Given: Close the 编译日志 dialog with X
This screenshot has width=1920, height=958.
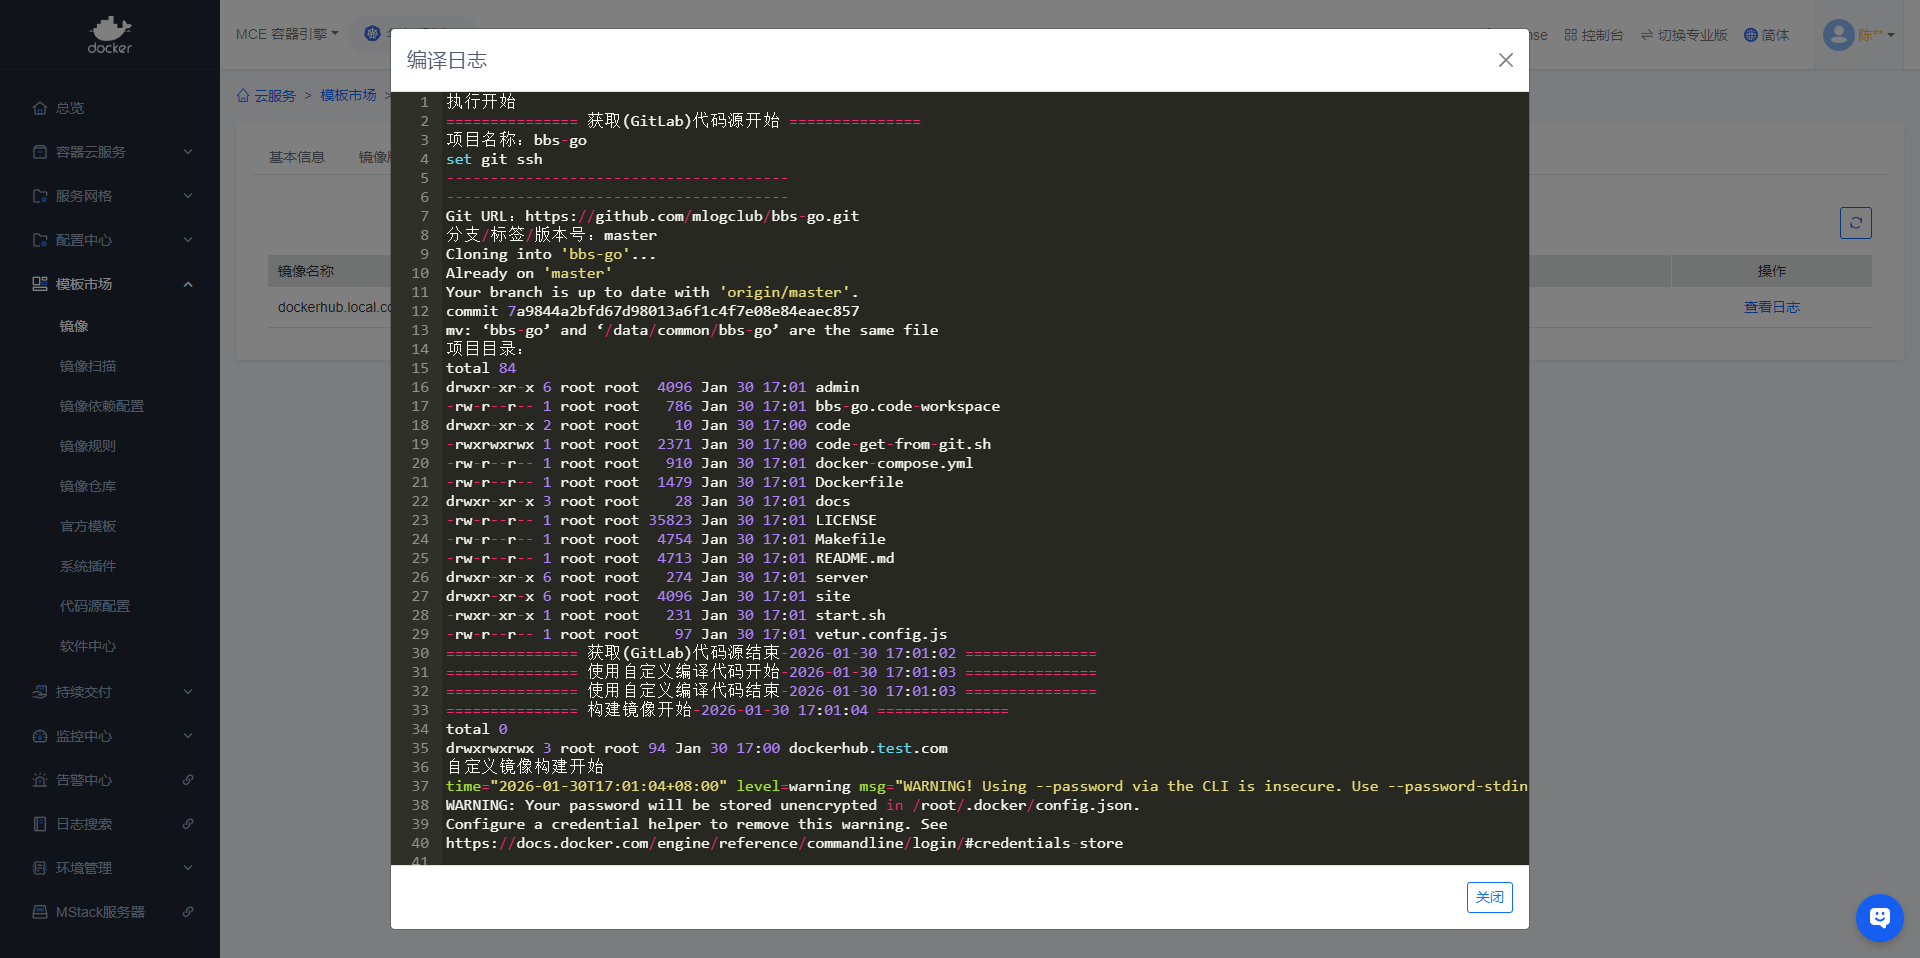Looking at the screenshot, I should coord(1505,60).
